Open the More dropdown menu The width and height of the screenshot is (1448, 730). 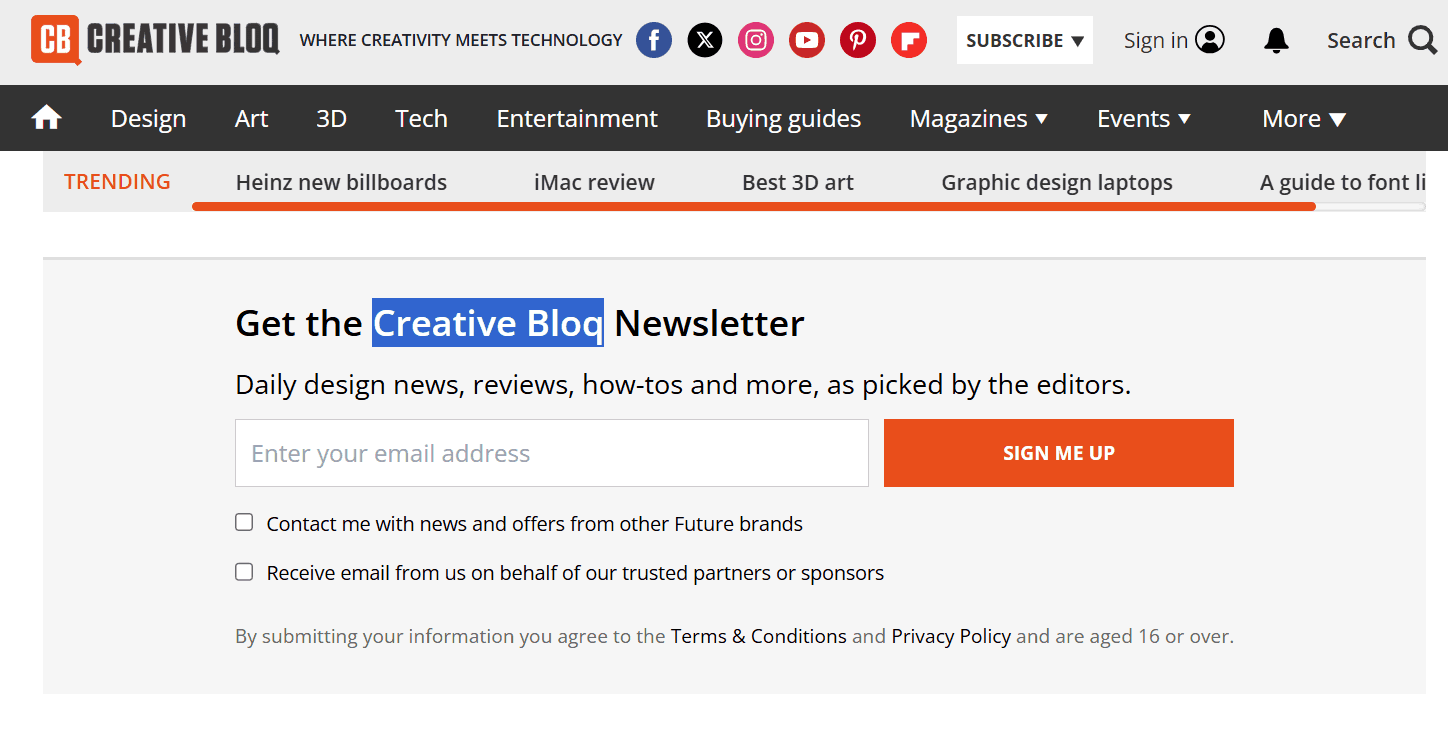tap(1304, 118)
